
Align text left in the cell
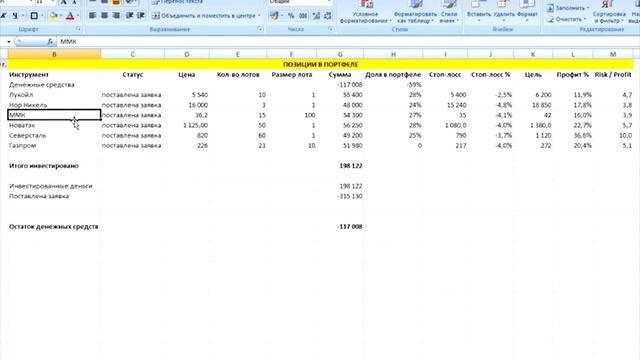93,16
